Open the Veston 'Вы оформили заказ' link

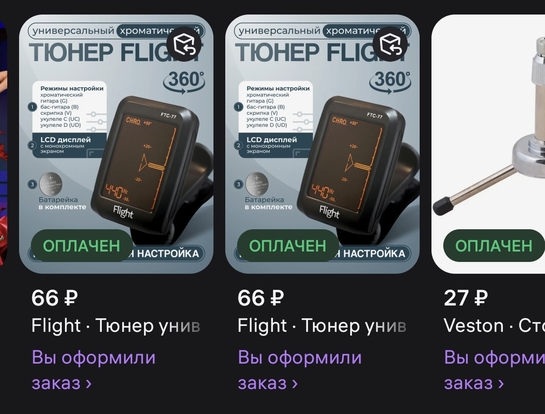point(494,370)
